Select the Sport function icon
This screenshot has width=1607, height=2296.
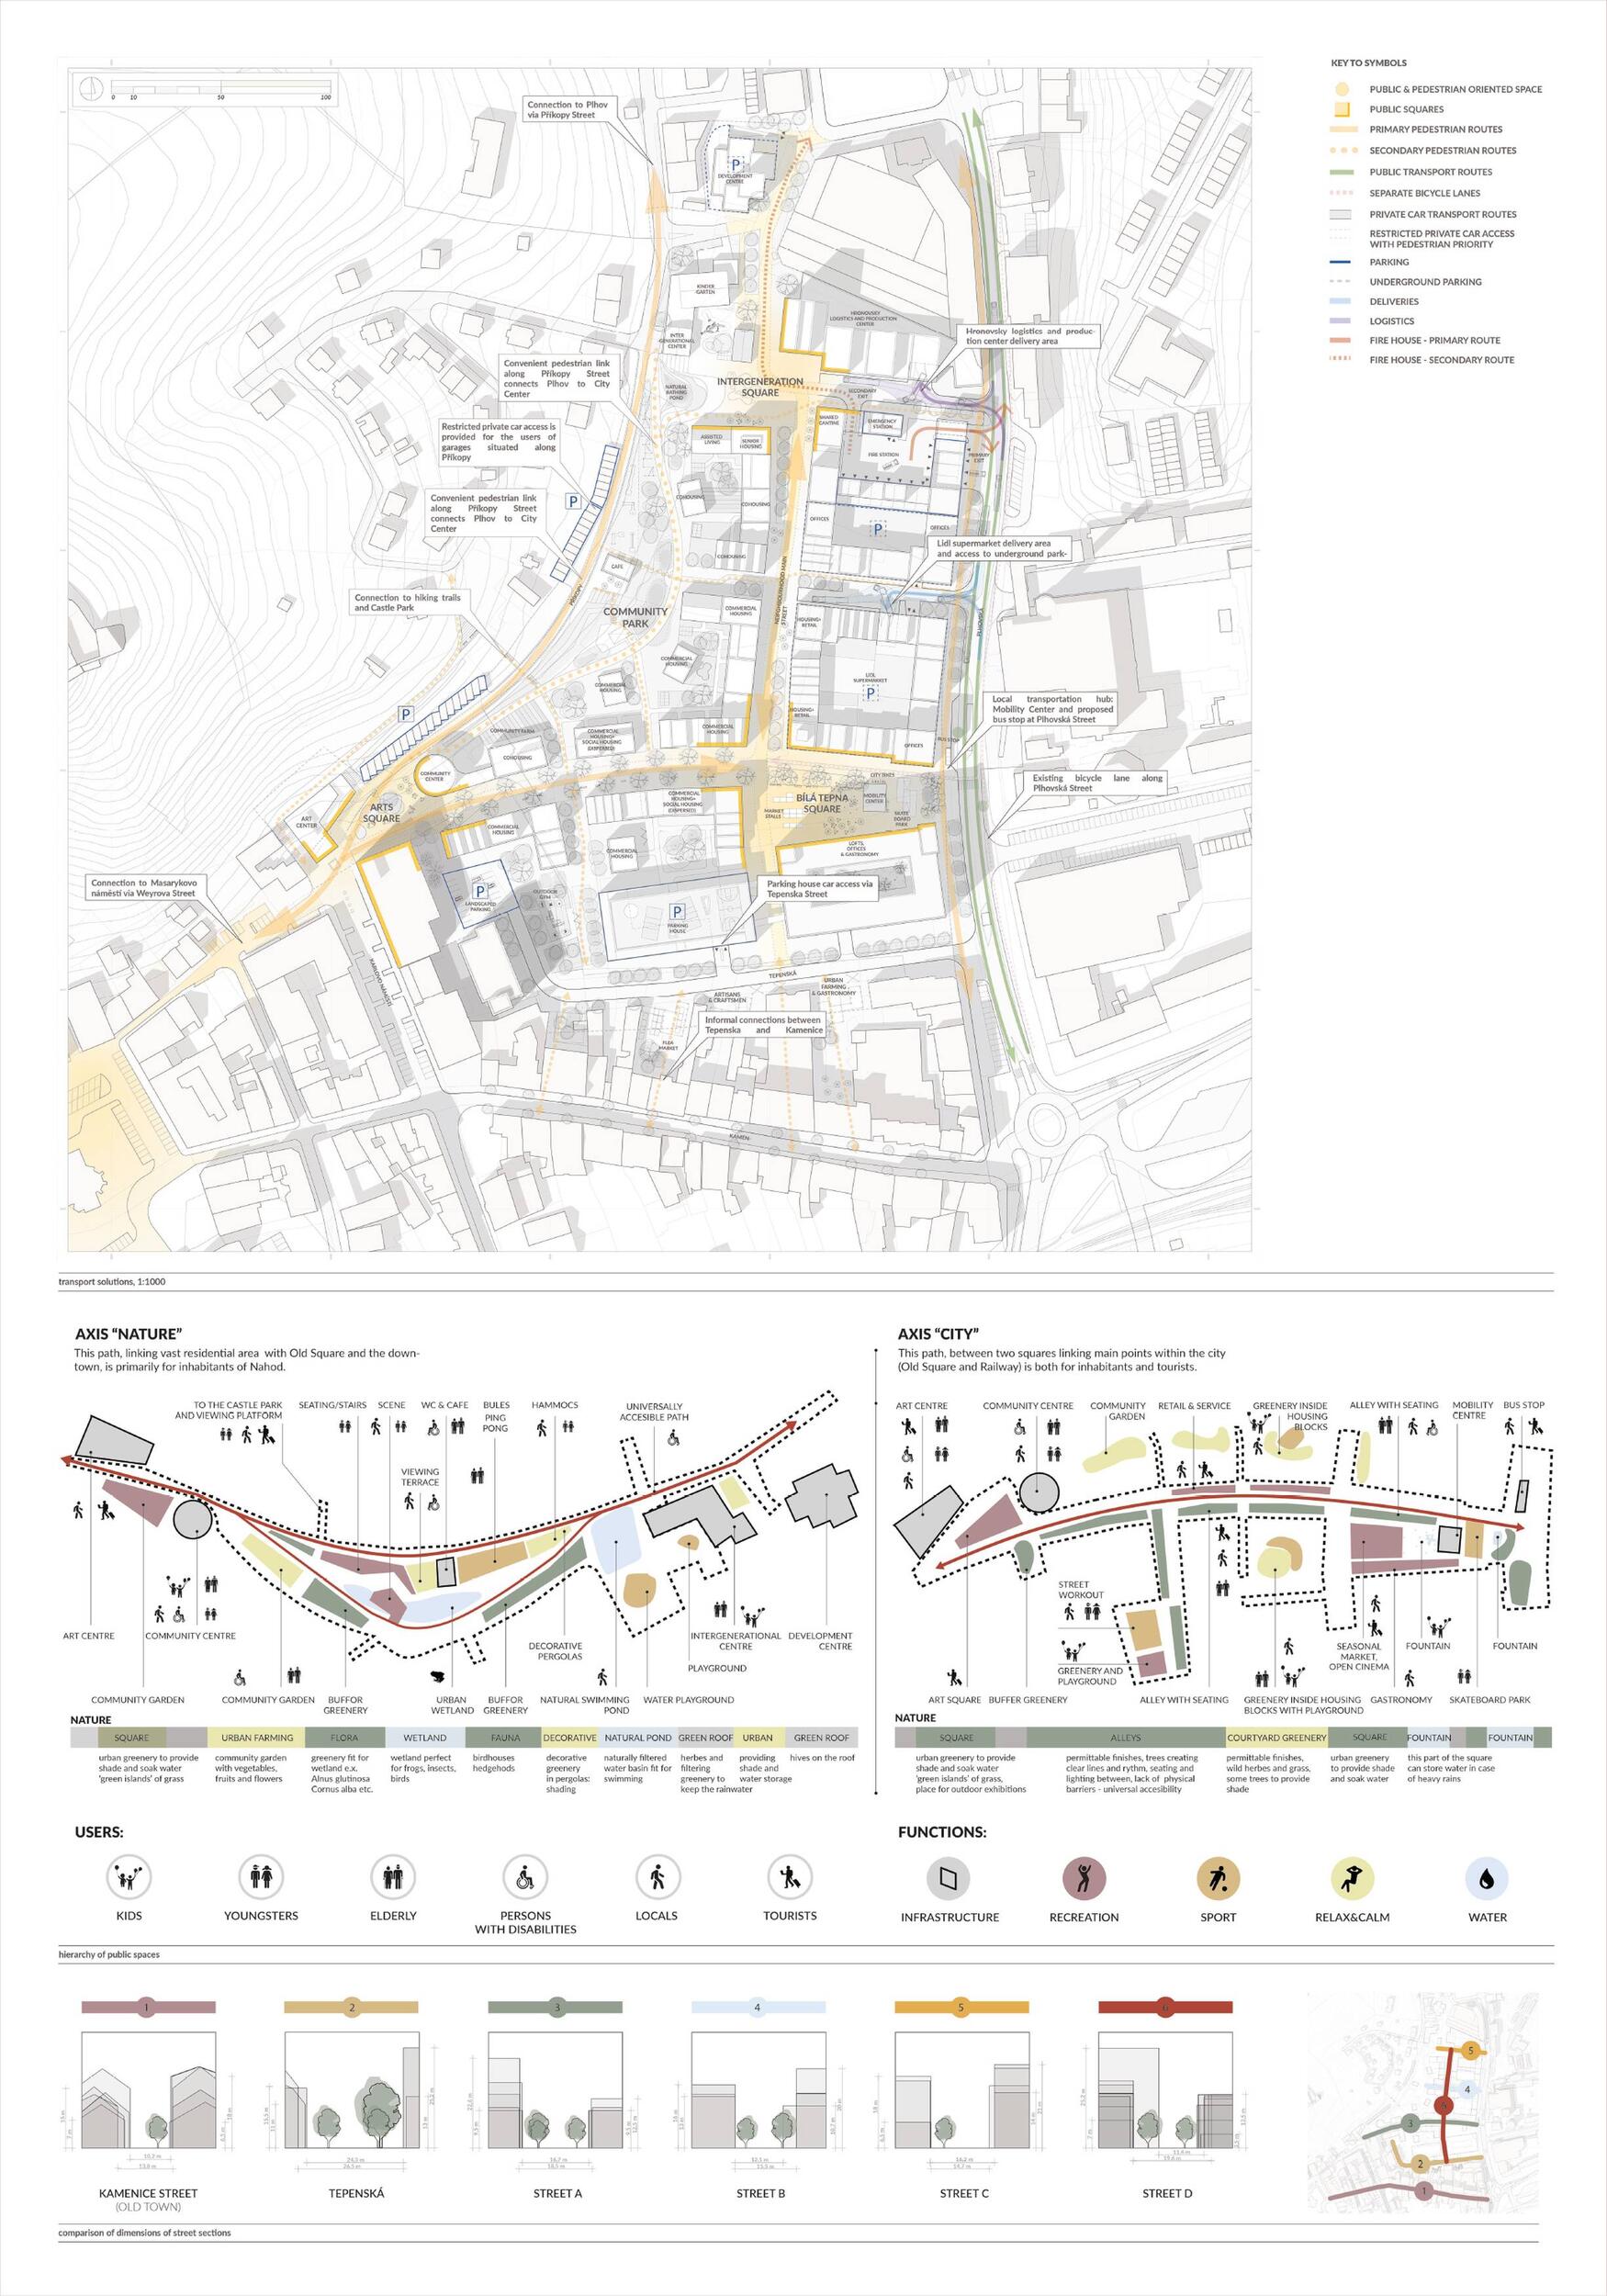click(x=1218, y=1878)
